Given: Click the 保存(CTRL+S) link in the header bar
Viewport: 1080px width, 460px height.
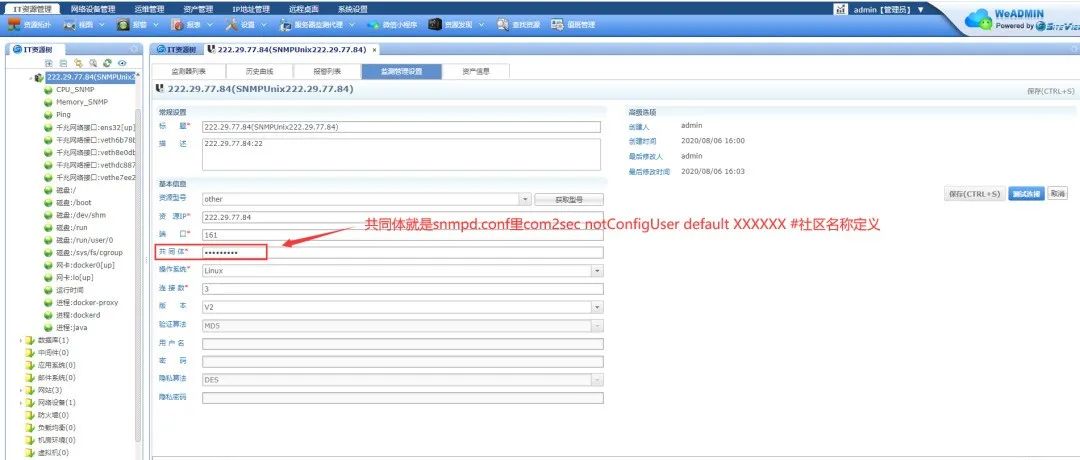Looking at the screenshot, I should tap(1050, 91).
